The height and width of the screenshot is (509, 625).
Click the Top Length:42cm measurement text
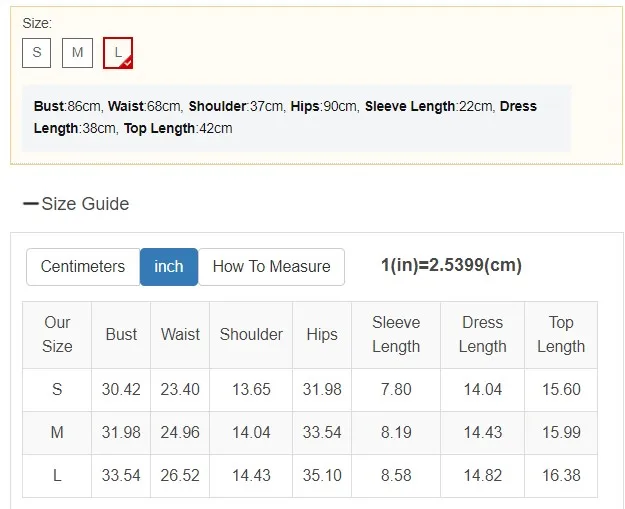click(x=178, y=128)
